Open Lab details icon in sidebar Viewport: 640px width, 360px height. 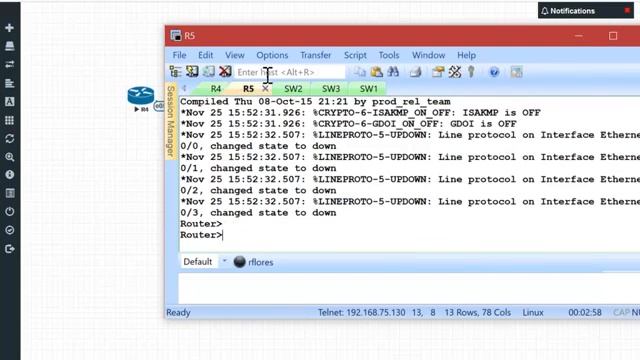click(9, 193)
